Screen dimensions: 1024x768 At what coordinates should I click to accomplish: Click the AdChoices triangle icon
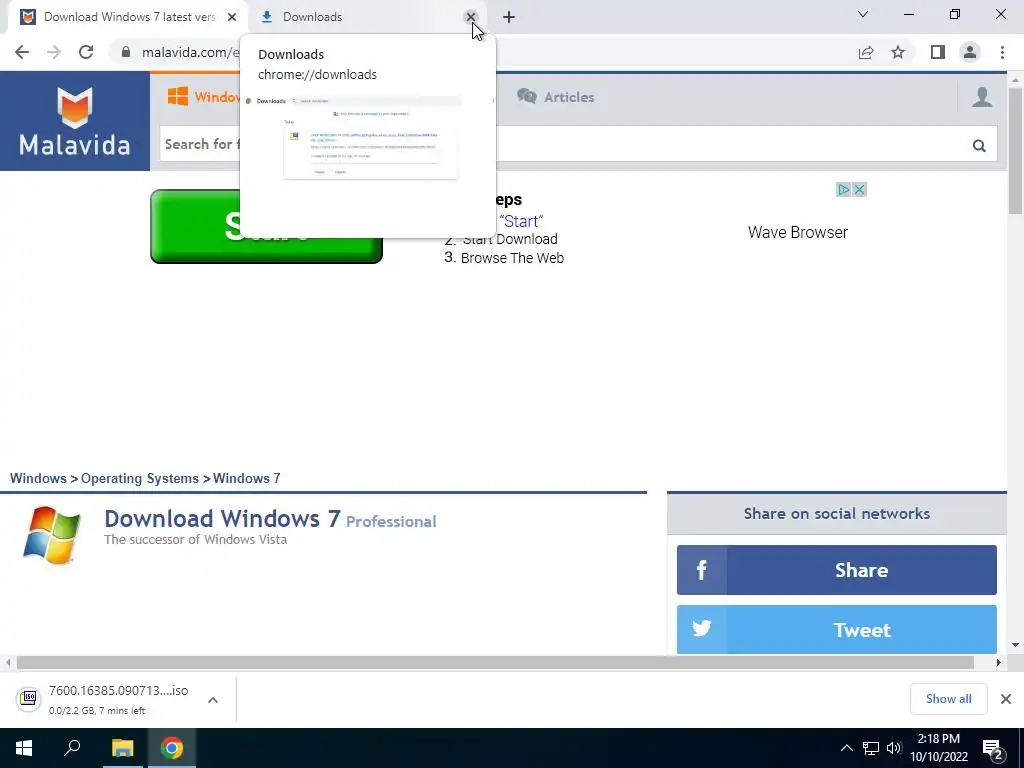point(844,189)
